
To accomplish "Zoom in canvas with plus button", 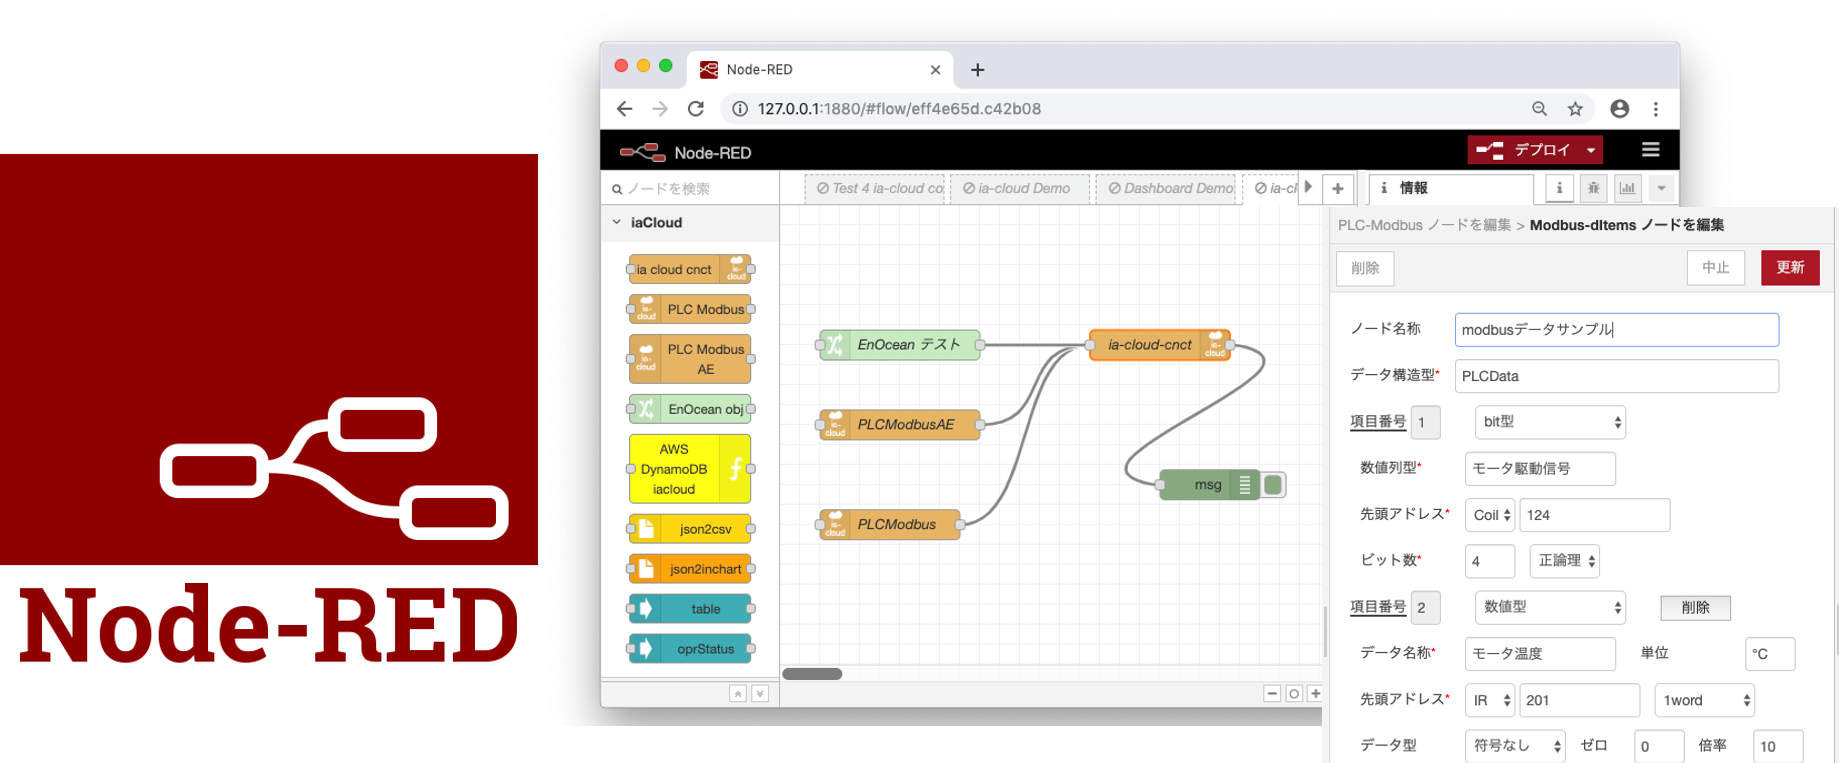I will tap(1315, 693).
